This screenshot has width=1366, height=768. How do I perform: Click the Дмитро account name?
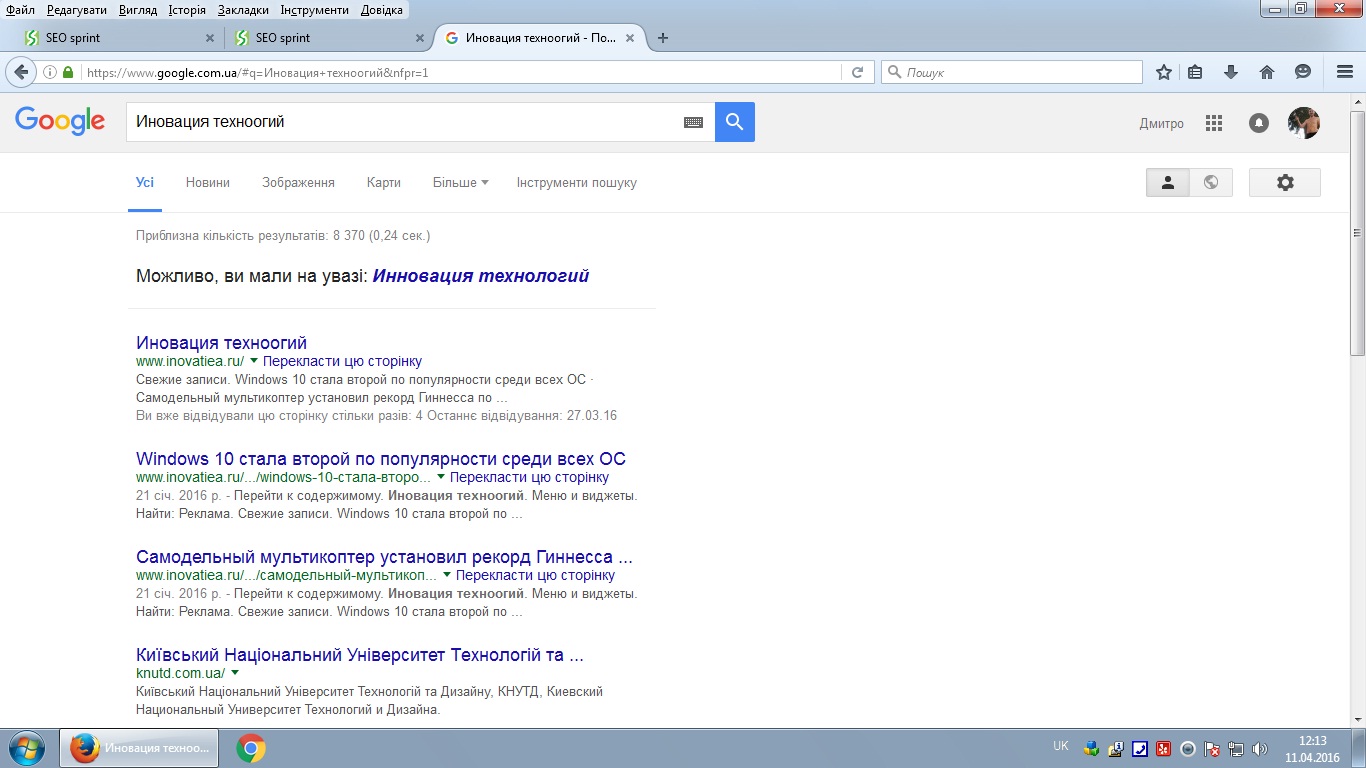(x=1161, y=123)
